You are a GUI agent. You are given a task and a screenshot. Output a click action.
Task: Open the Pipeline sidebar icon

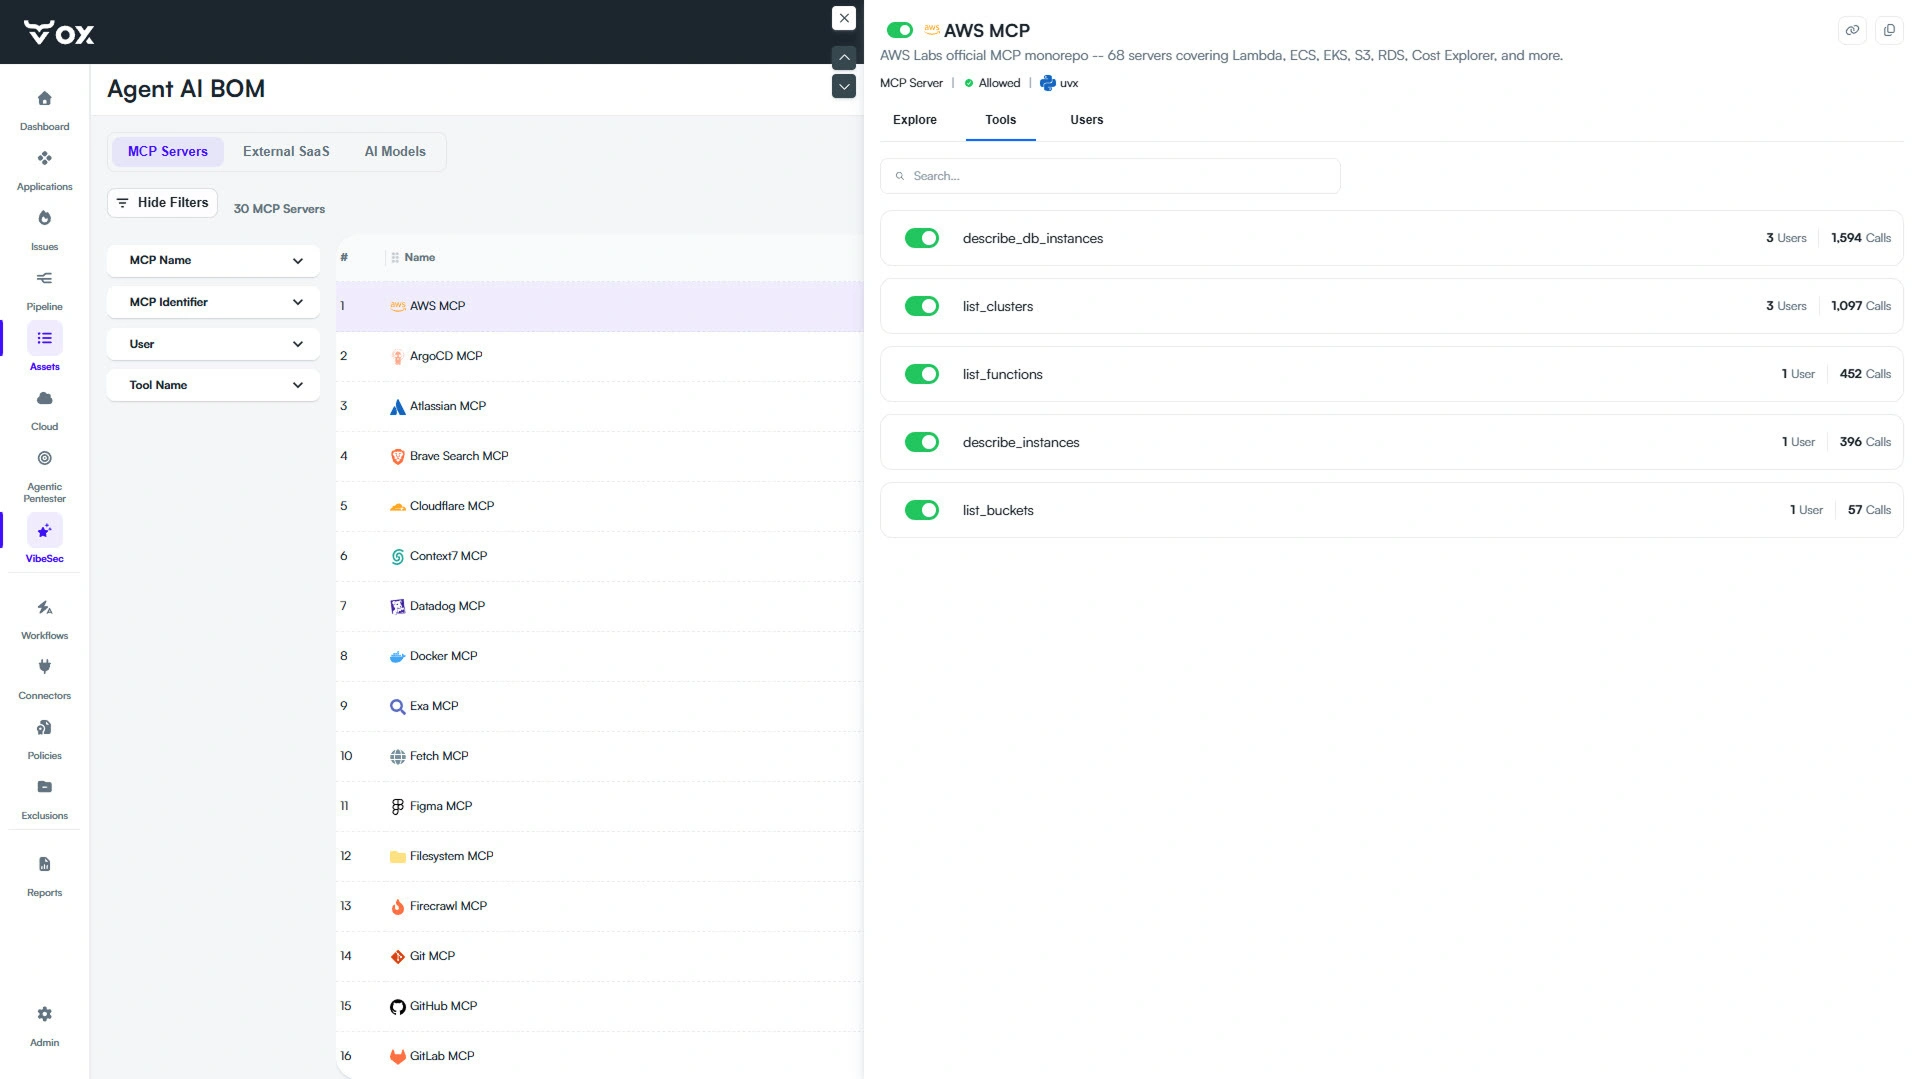(x=44, y=279)
